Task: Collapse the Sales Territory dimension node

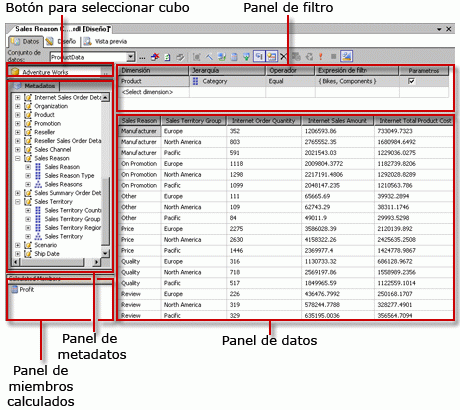Action: coord(18,202)
